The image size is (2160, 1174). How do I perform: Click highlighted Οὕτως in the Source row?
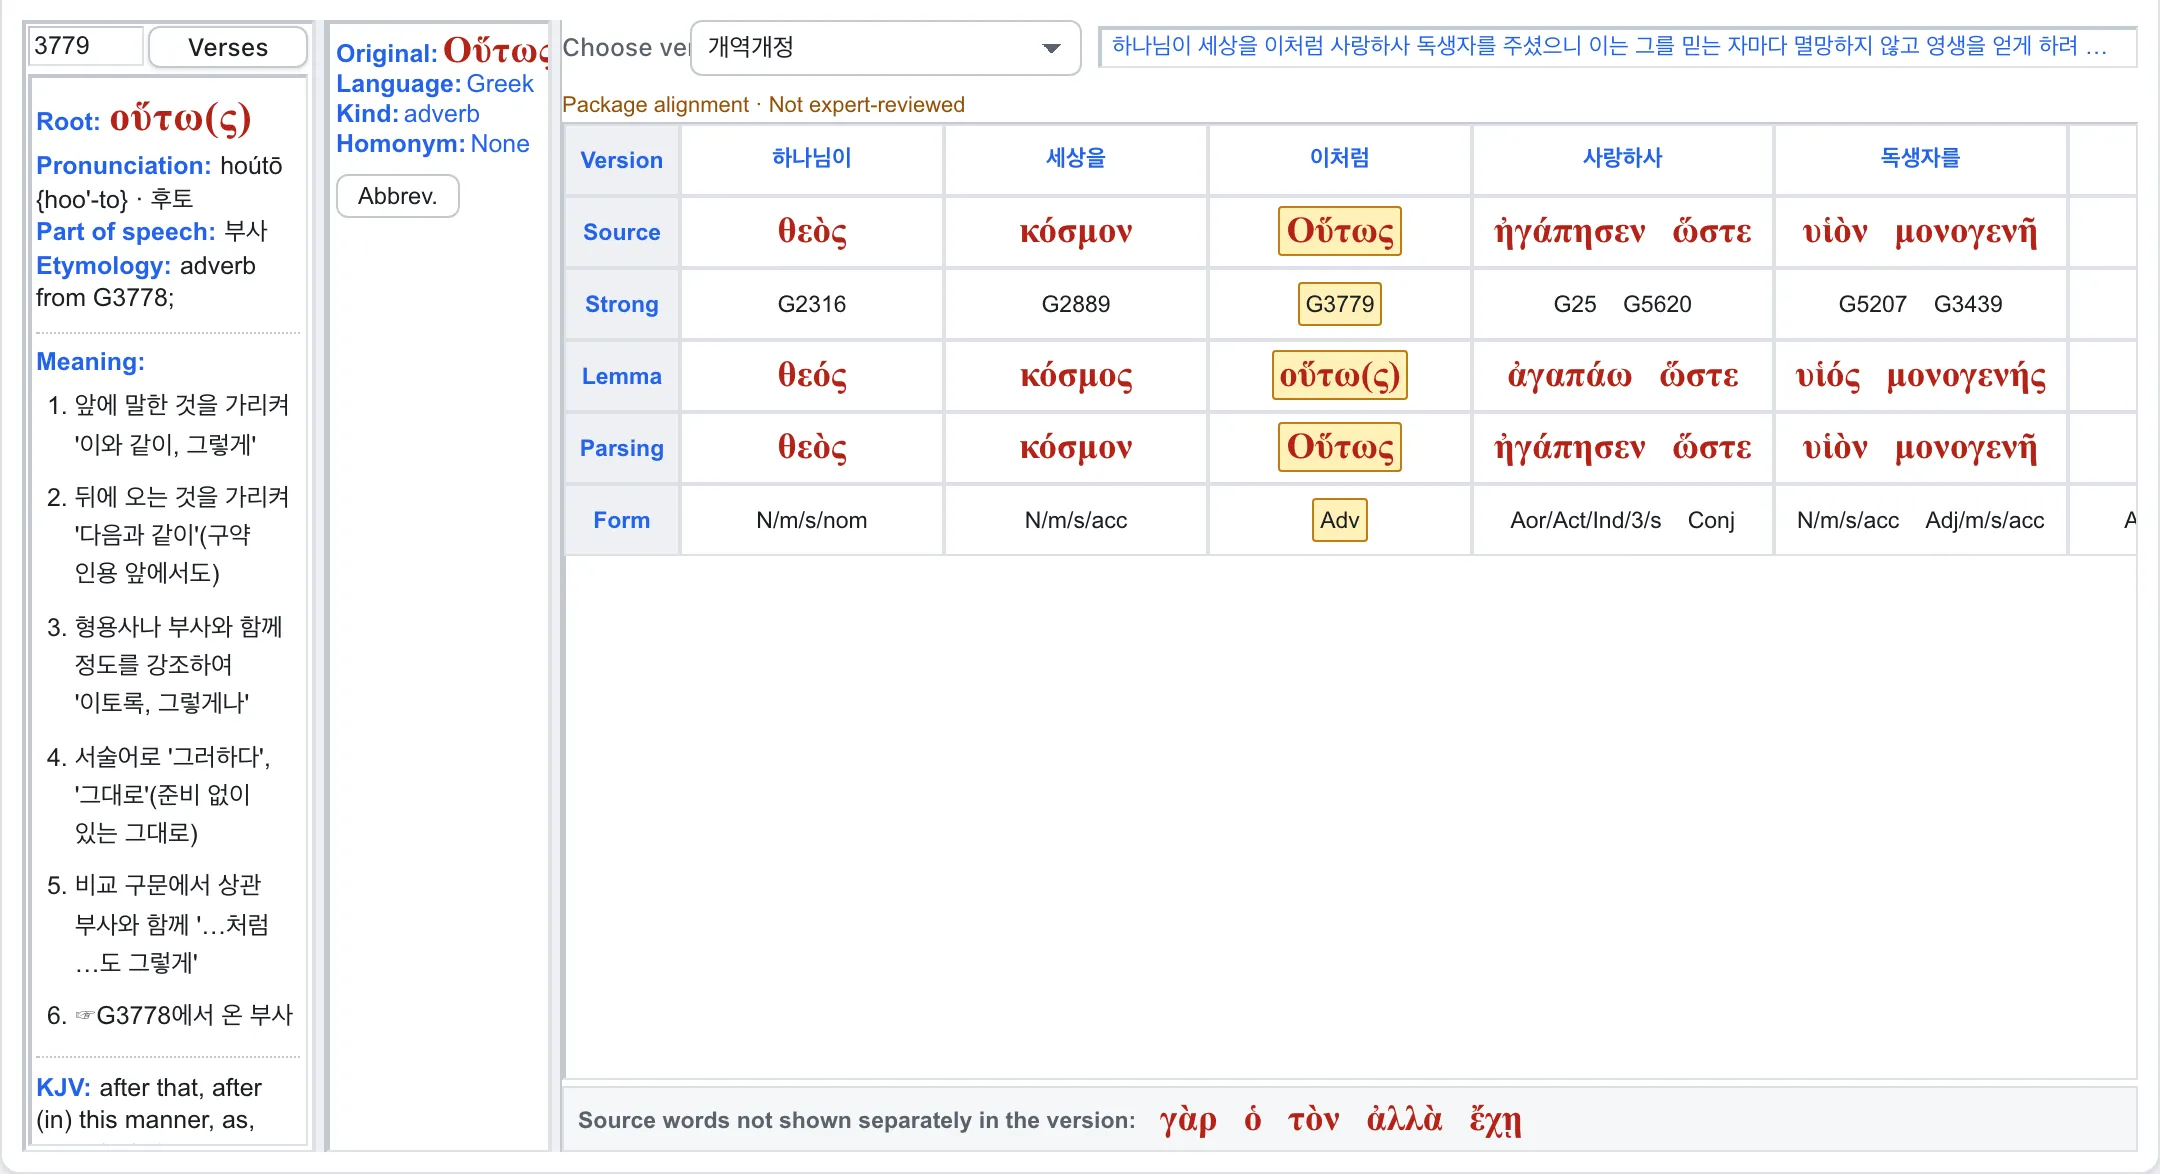(x=1340, y=231)
